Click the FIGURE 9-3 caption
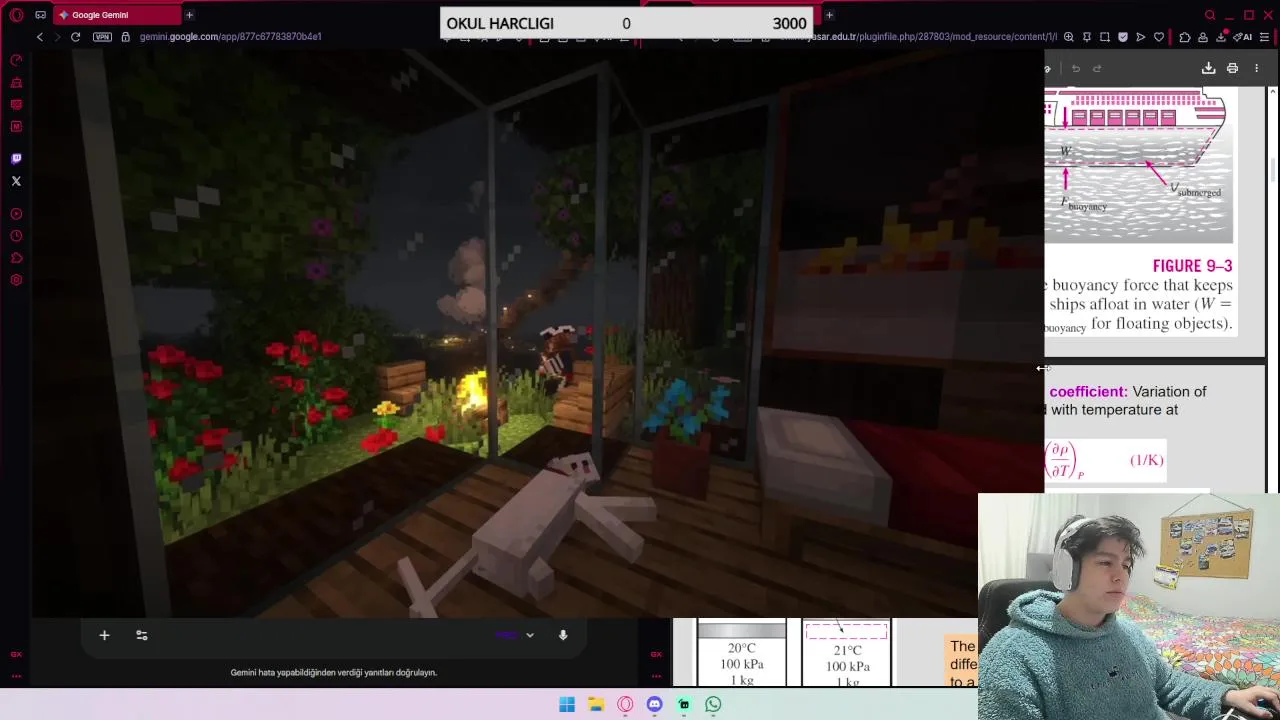Viewport: 1280px width, 720px height. [x=1192, y=266]
